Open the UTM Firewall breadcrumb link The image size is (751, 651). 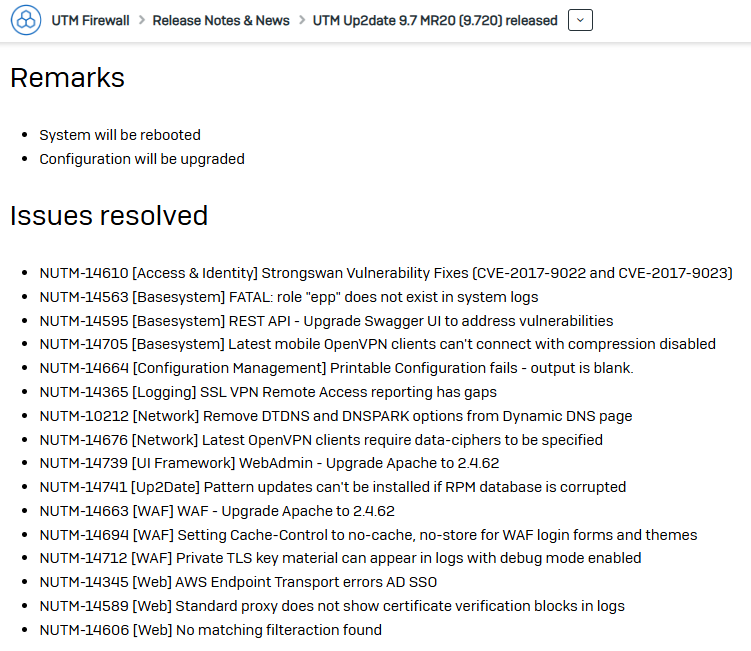91,21
